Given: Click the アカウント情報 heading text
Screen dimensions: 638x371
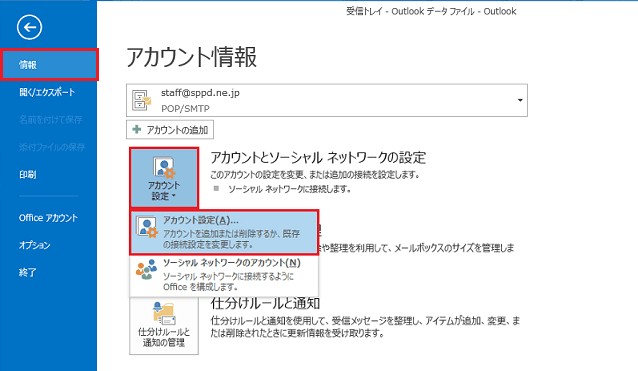Looking at the screenshot, I should [x=192, y=57].
